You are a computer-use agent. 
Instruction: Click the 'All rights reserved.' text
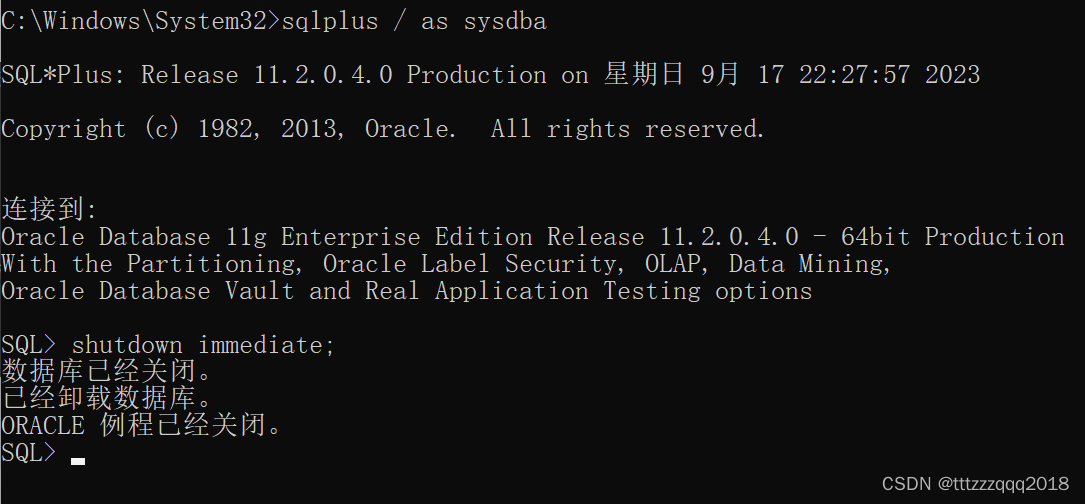pyautogui.click(x=628, y=129)
